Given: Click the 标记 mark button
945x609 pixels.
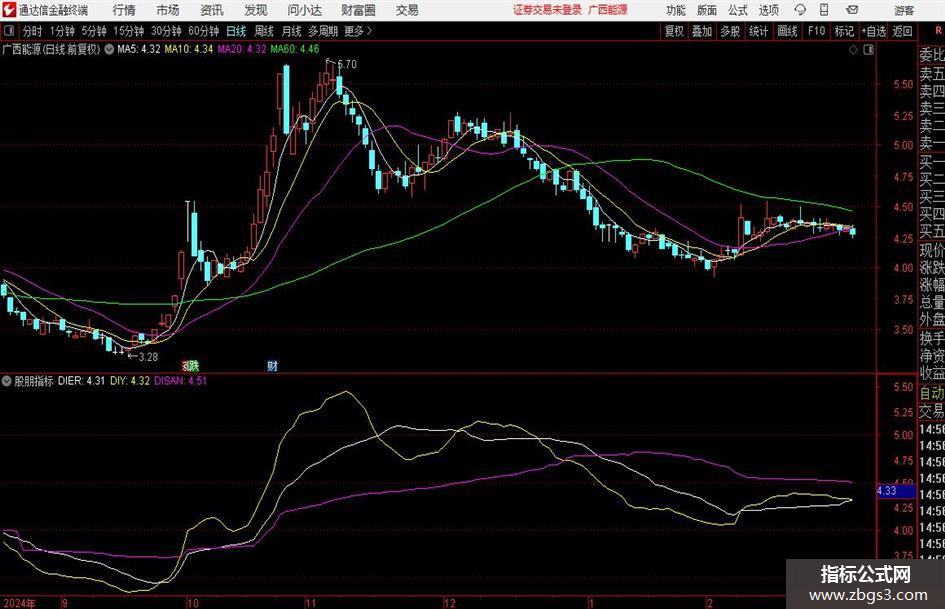Looking at the screenshot, I should [x=844, y=31].
